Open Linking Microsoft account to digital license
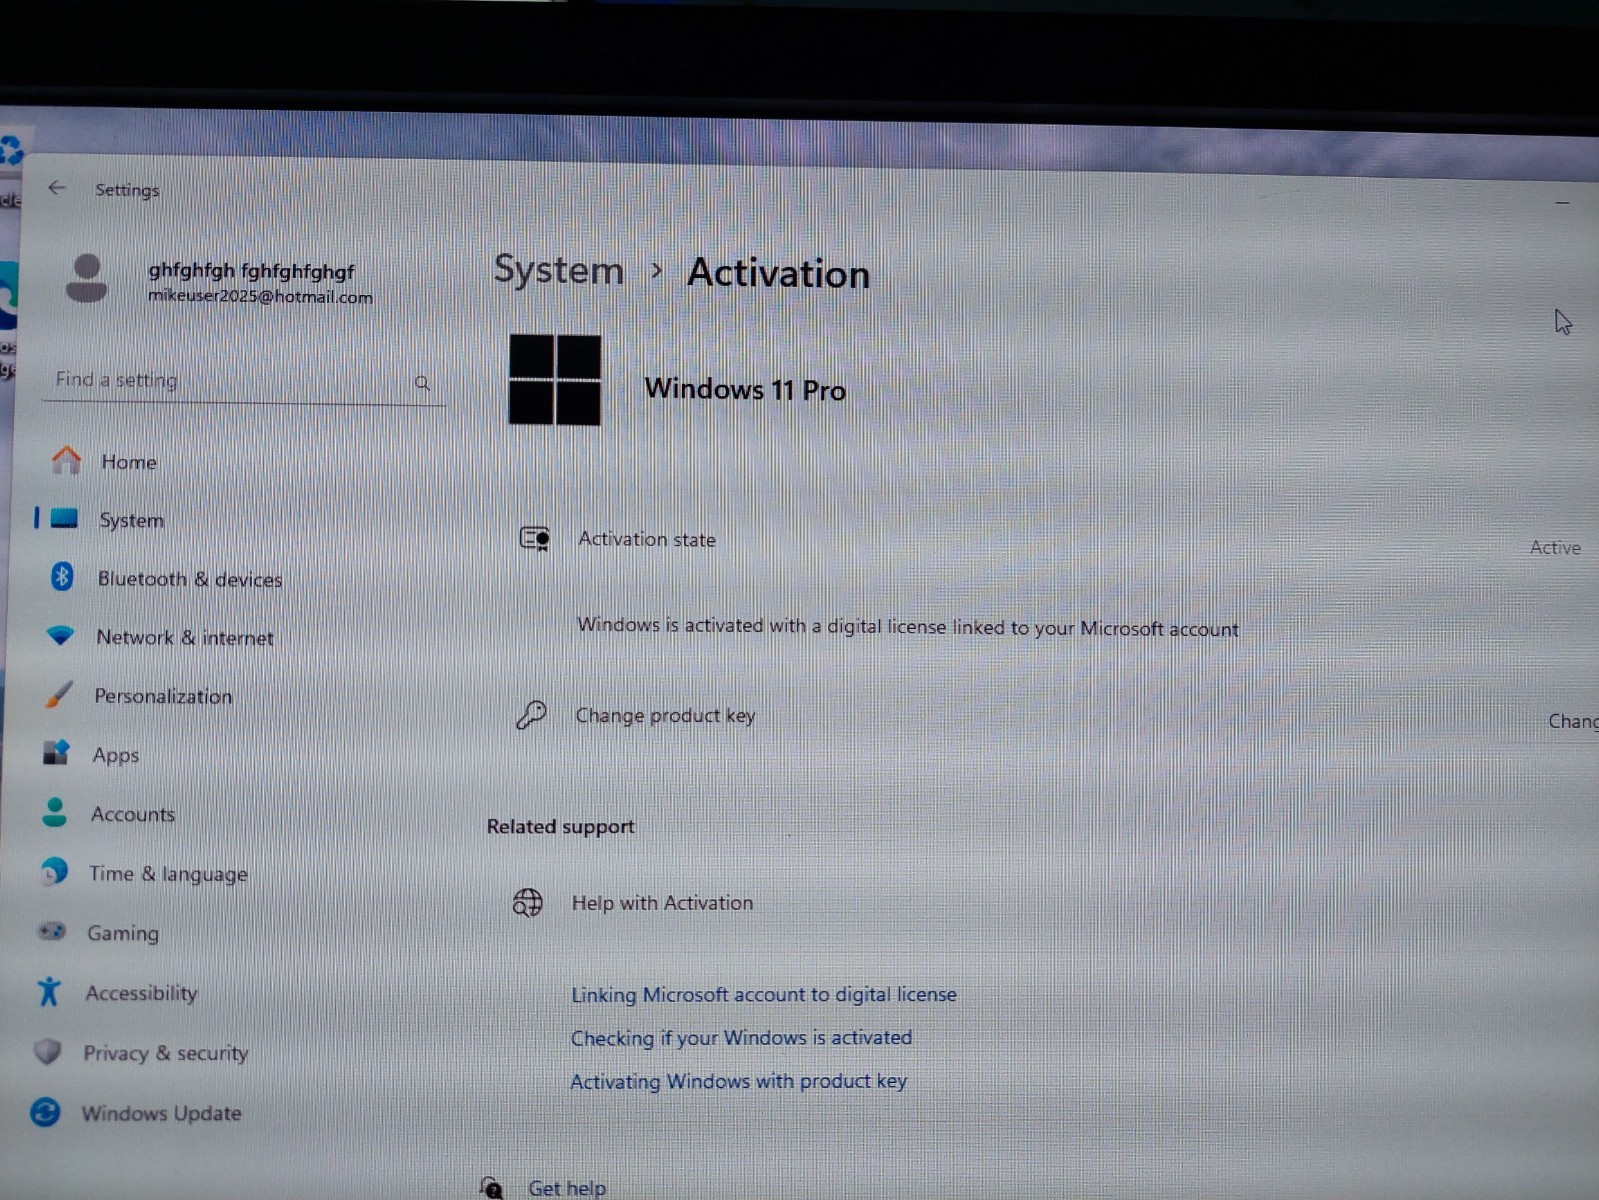This screenshot has width=1599, height=1200. pos(764,995)
